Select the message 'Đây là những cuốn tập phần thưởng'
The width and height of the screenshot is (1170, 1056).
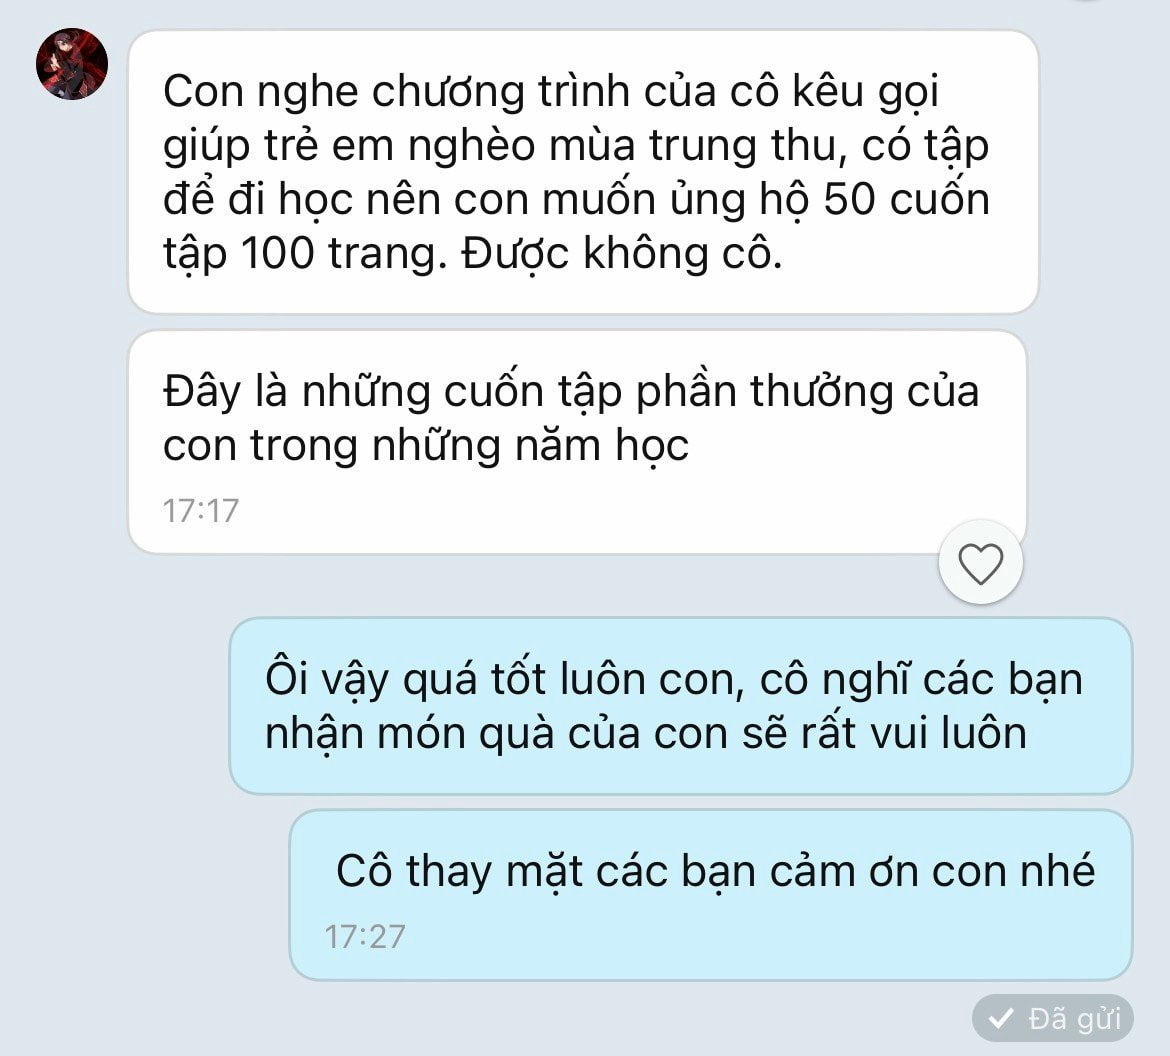[x=578, y=442]
